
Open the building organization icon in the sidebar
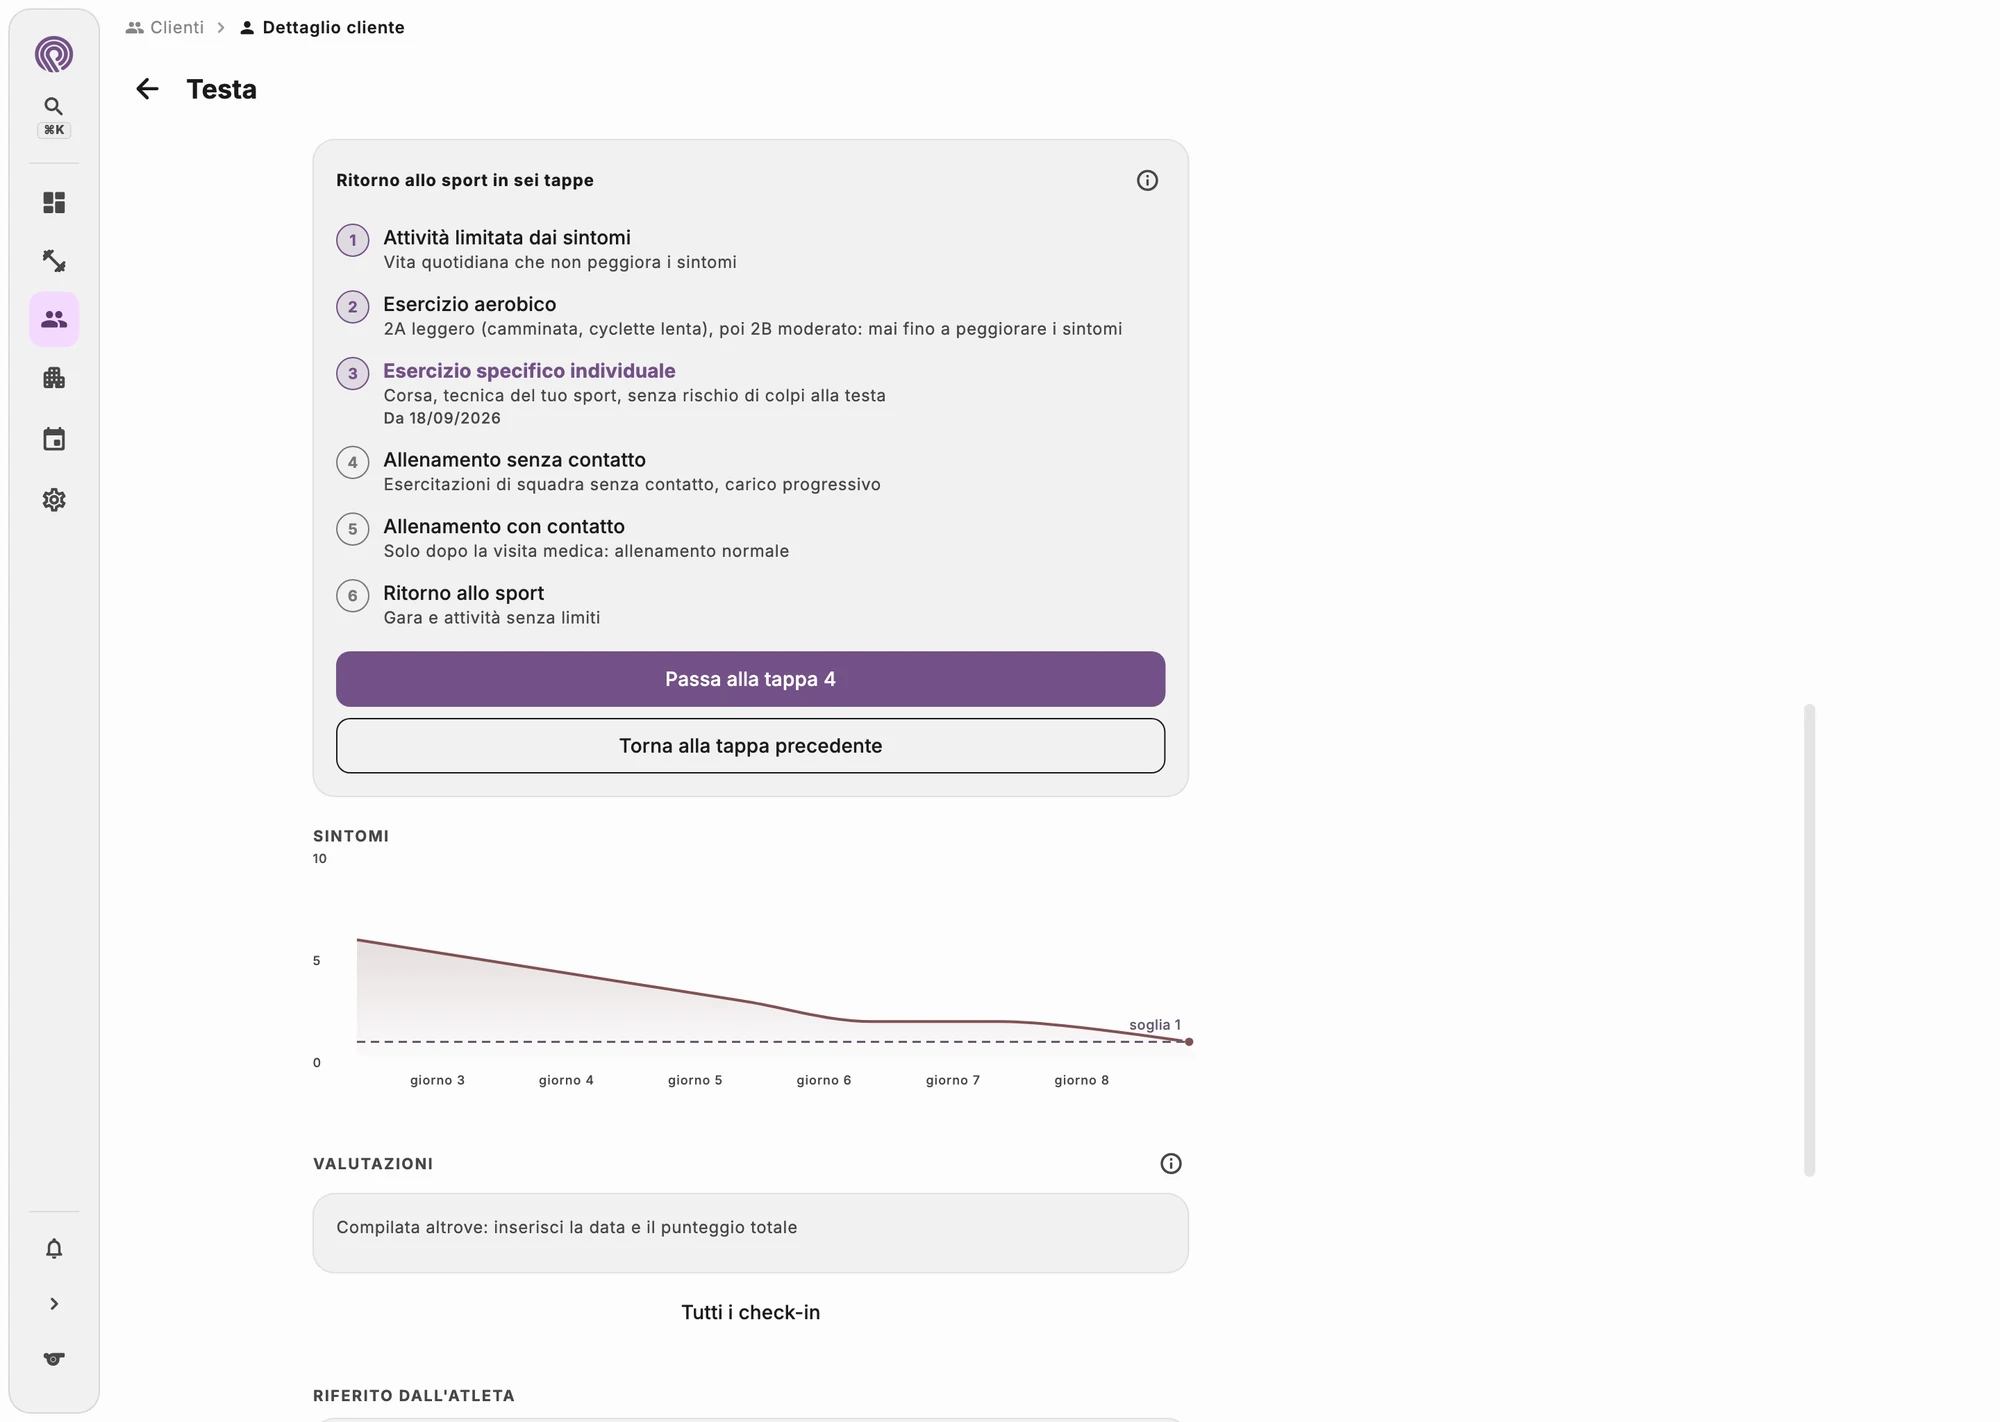coord(54,378)
